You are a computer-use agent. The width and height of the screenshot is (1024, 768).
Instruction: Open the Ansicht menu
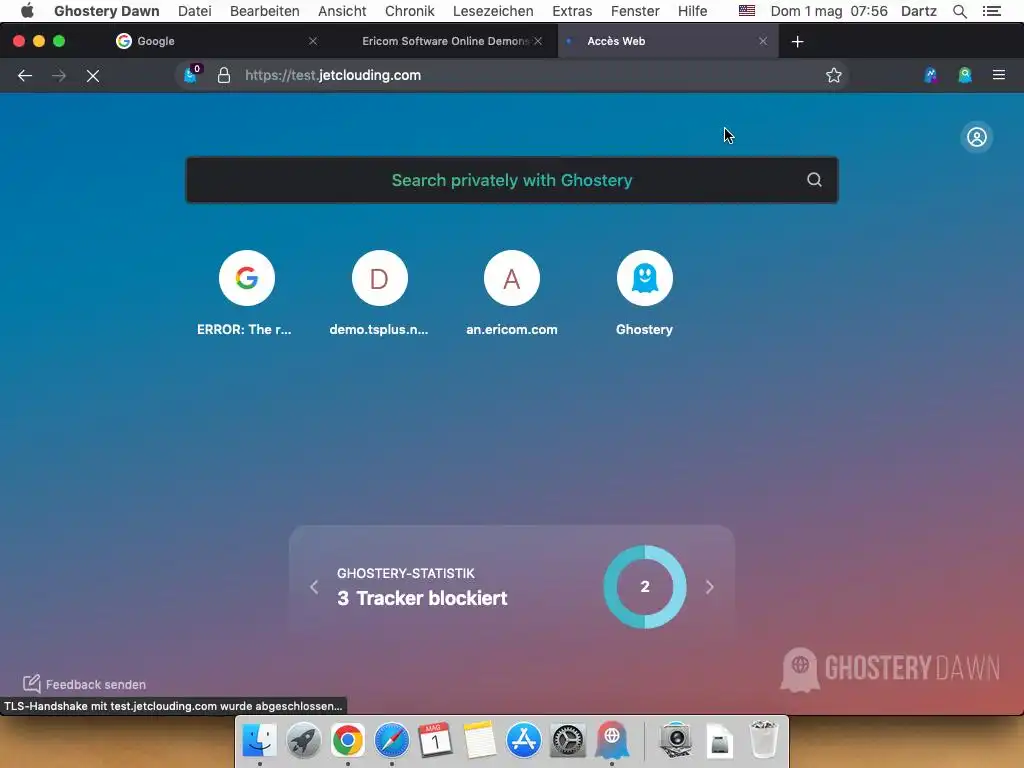pyautogui.click(x=342, y=11)
